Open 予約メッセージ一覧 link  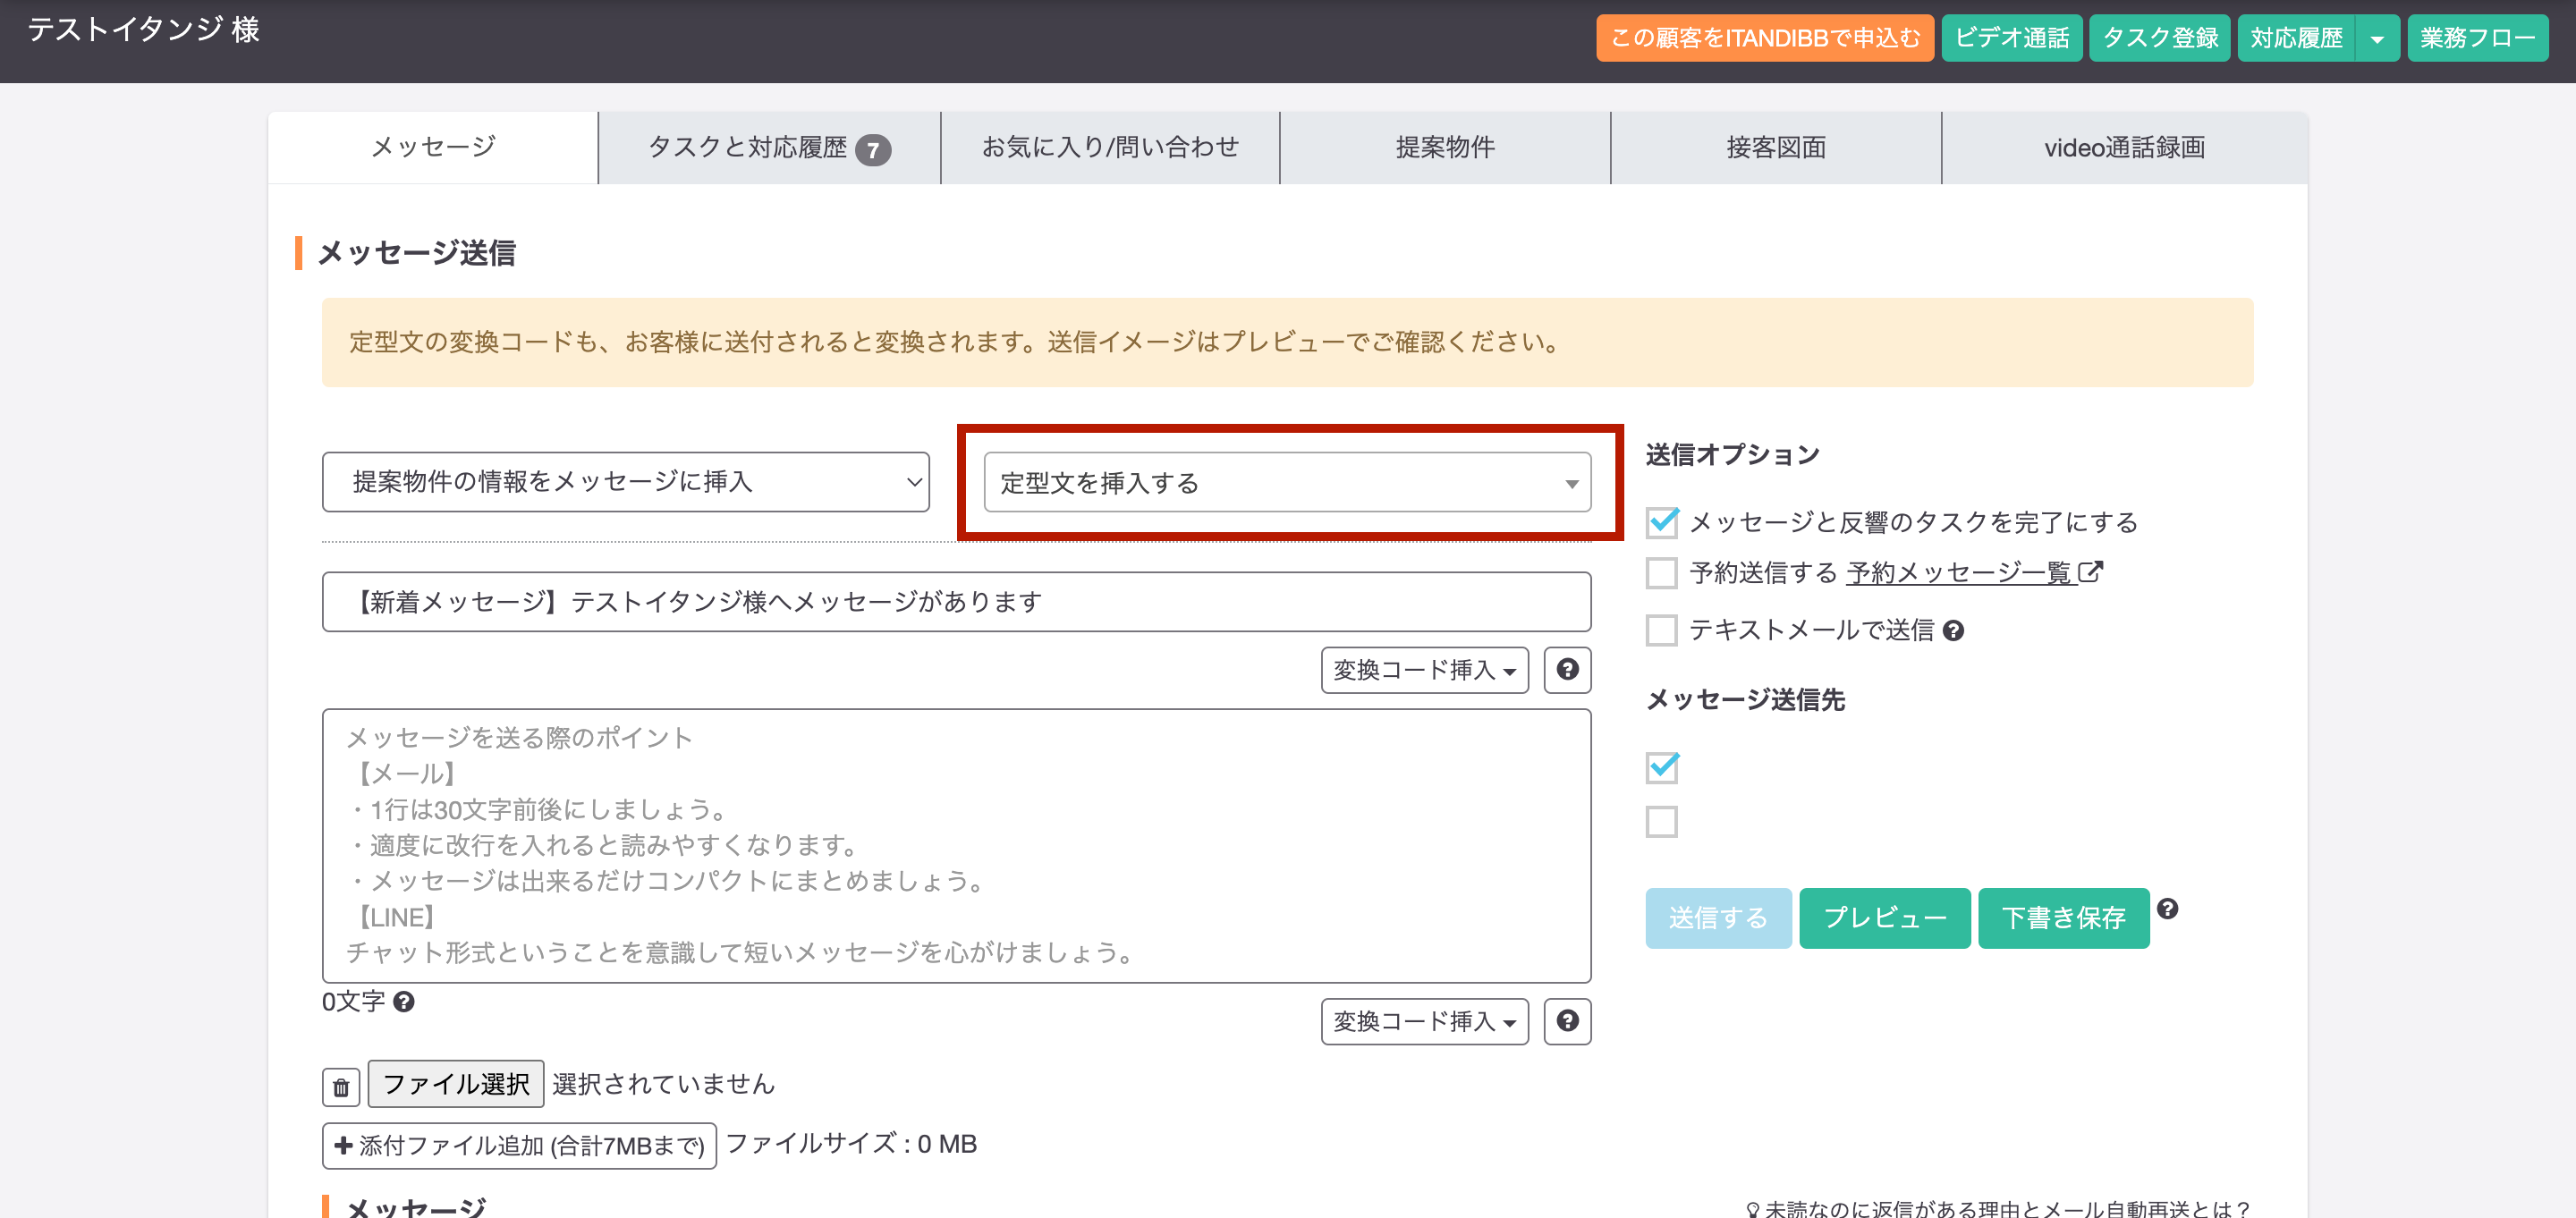tap(1960, 573)
